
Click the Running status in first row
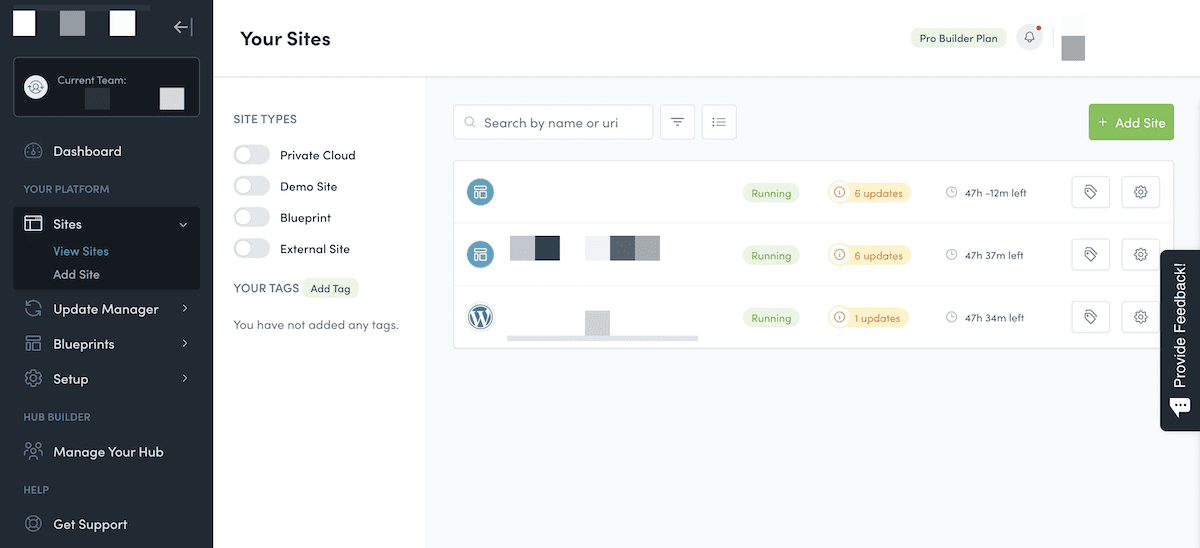pyautogui.click(x=771, y=193)
